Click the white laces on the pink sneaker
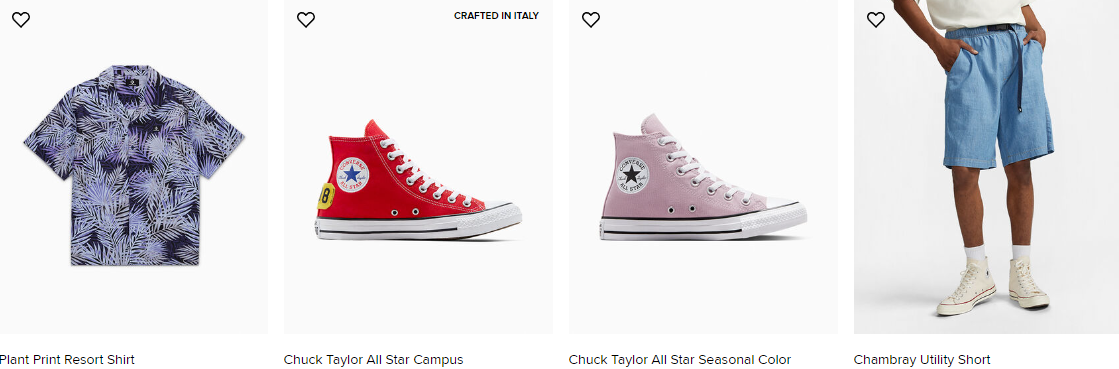 [698, 166]
